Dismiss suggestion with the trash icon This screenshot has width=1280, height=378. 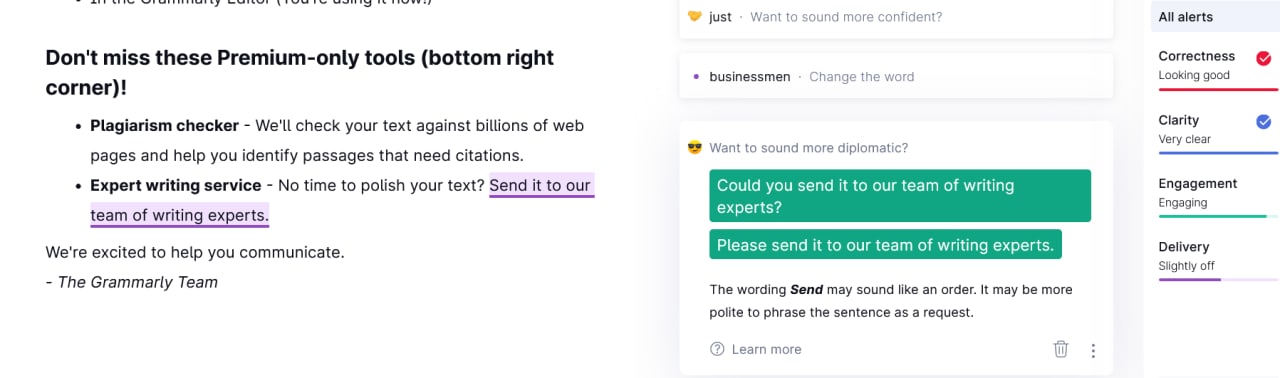coord(1061,349)
